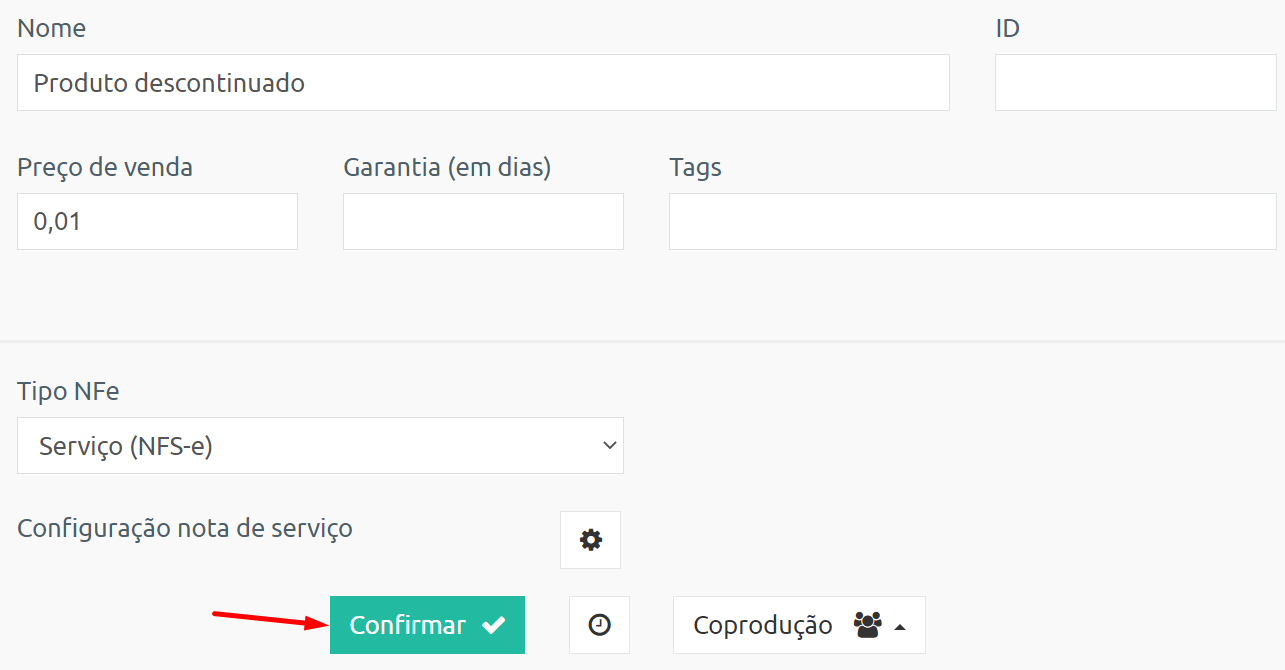Click the Tags label text
This screenshot has height=670, width=1285.
point(695,167)
